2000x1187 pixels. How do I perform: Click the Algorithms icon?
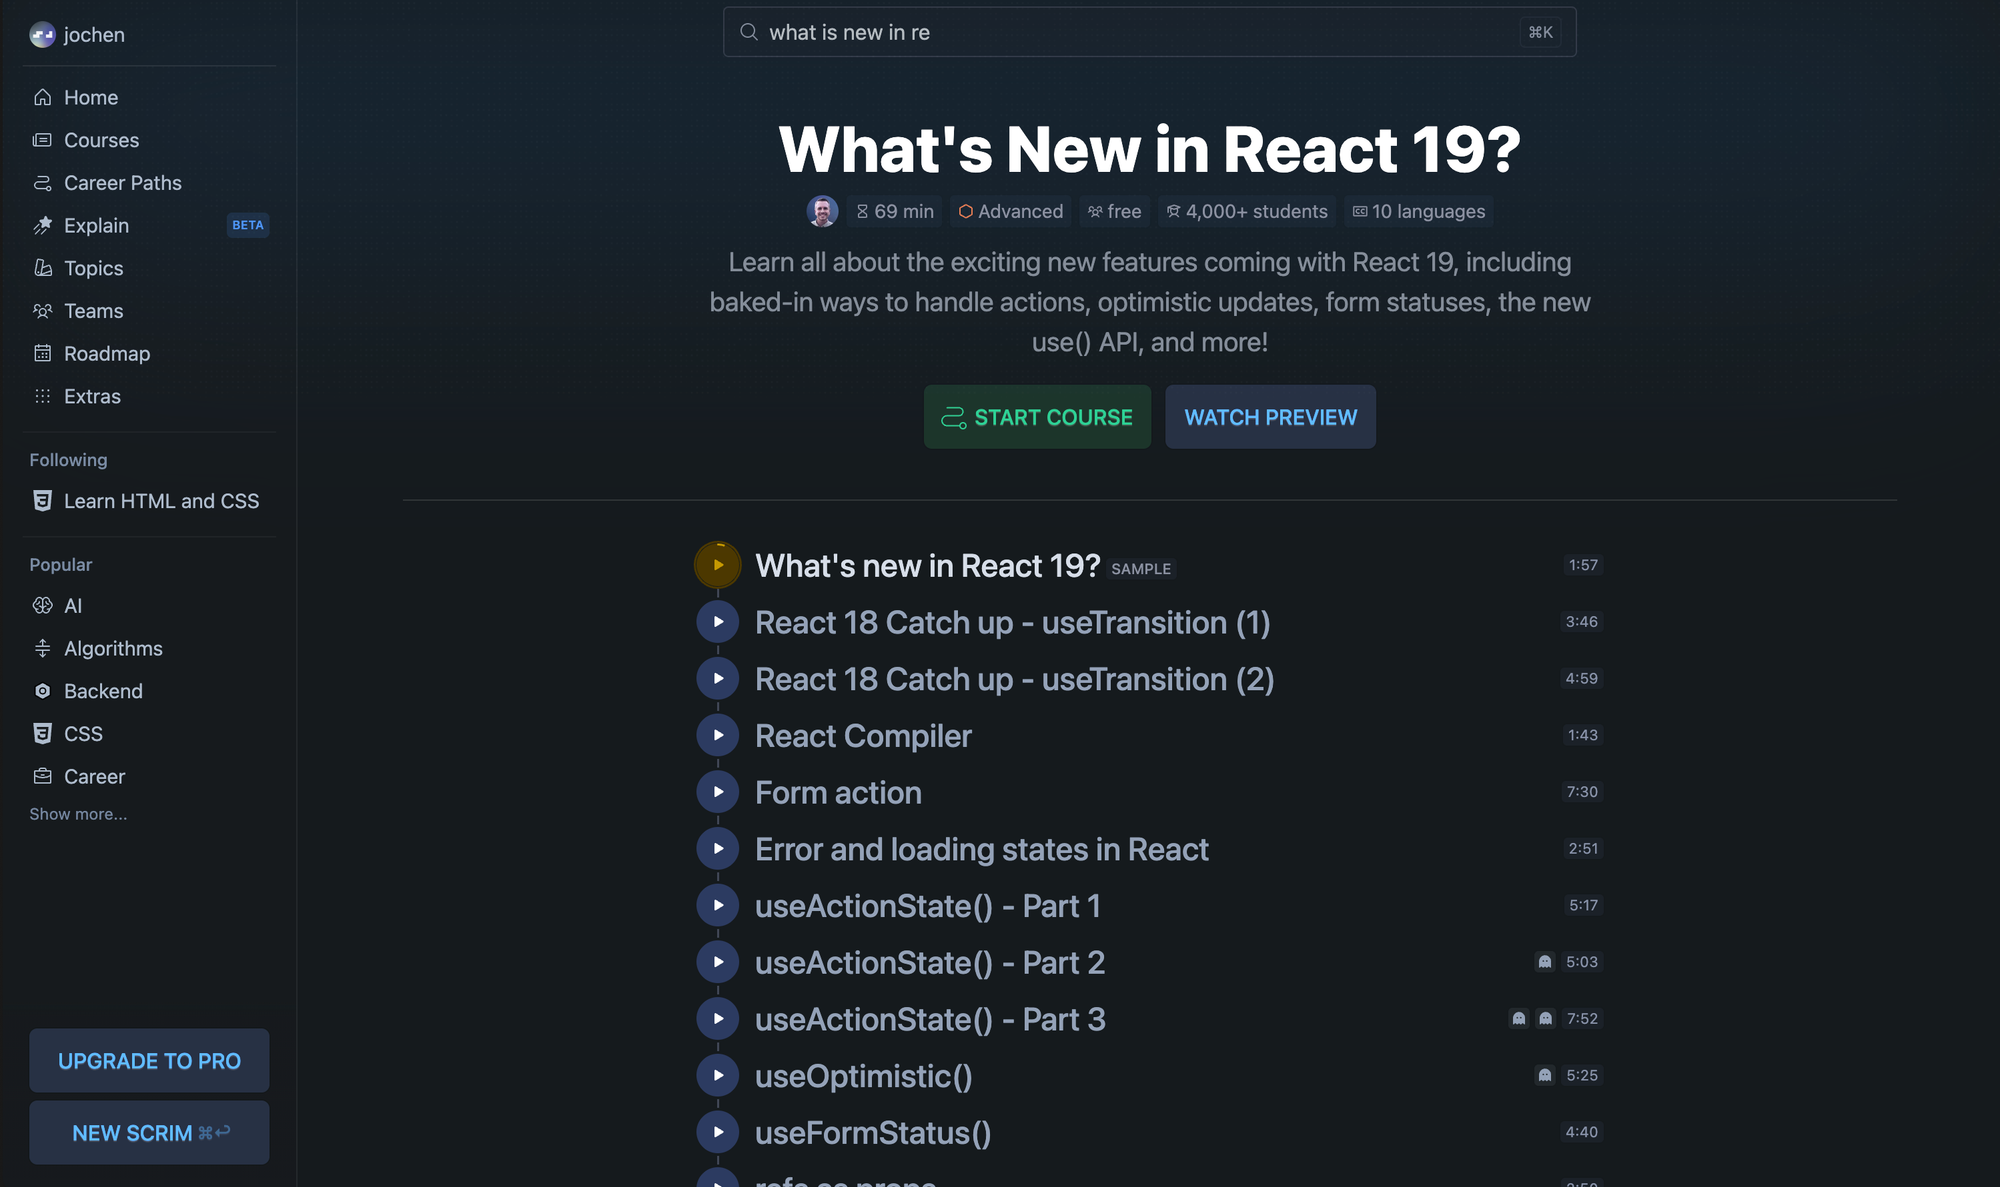(x=42, y=648)
